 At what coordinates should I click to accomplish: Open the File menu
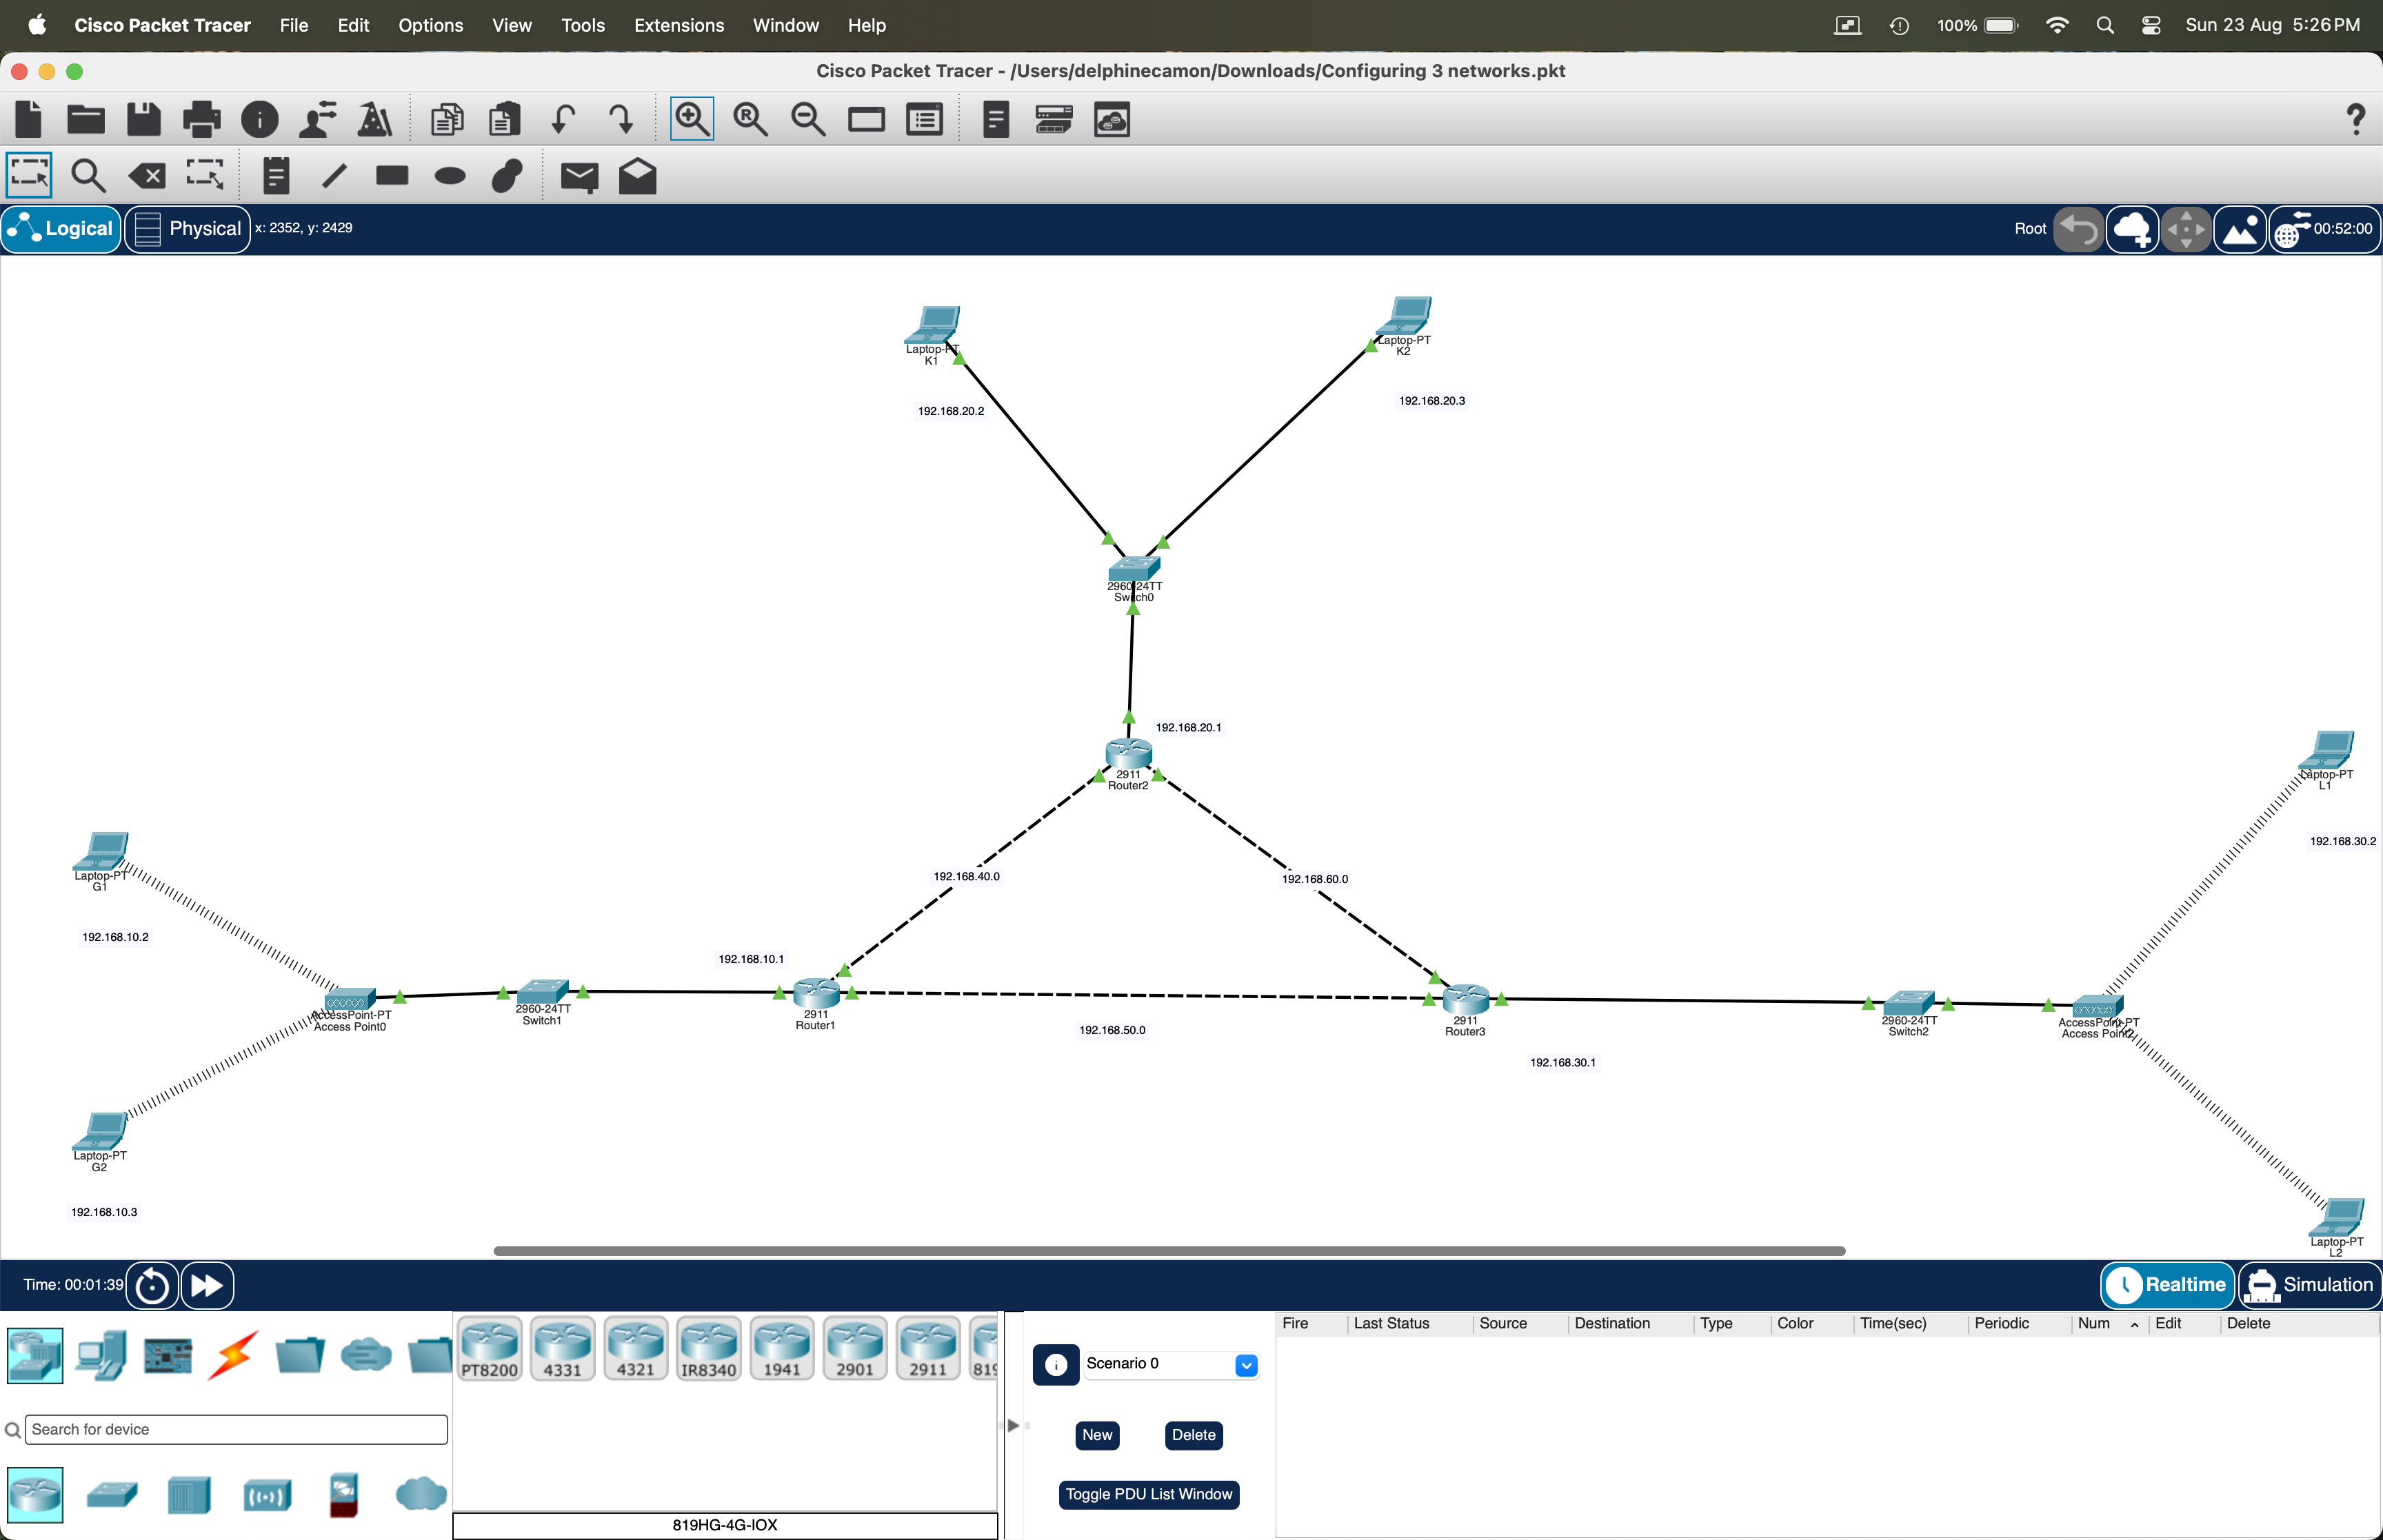[x=293, y=25]
